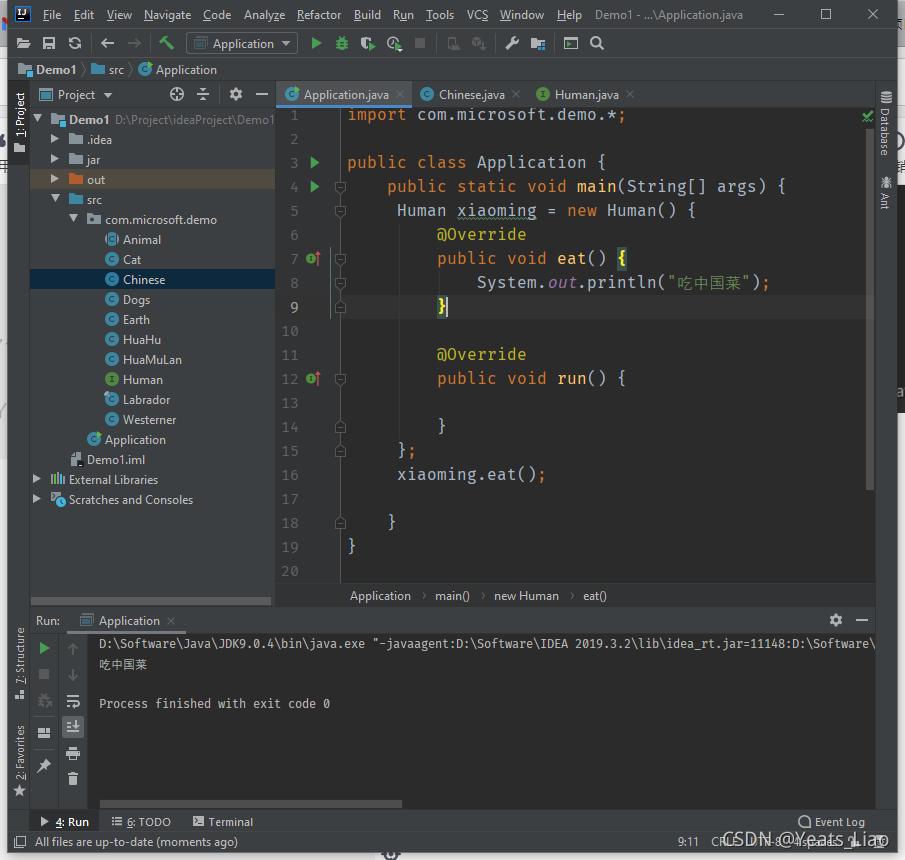
Task: Open Project Structure from the toolbar
Action: (x=538, y=43)
